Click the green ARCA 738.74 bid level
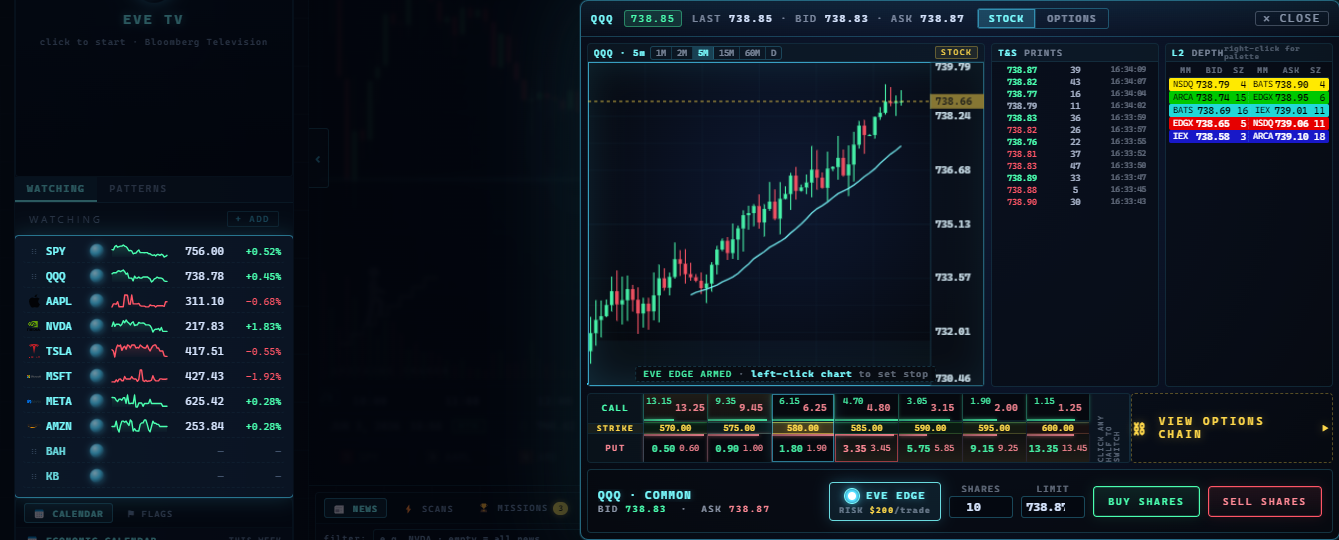 click(x=1208, y=98)
